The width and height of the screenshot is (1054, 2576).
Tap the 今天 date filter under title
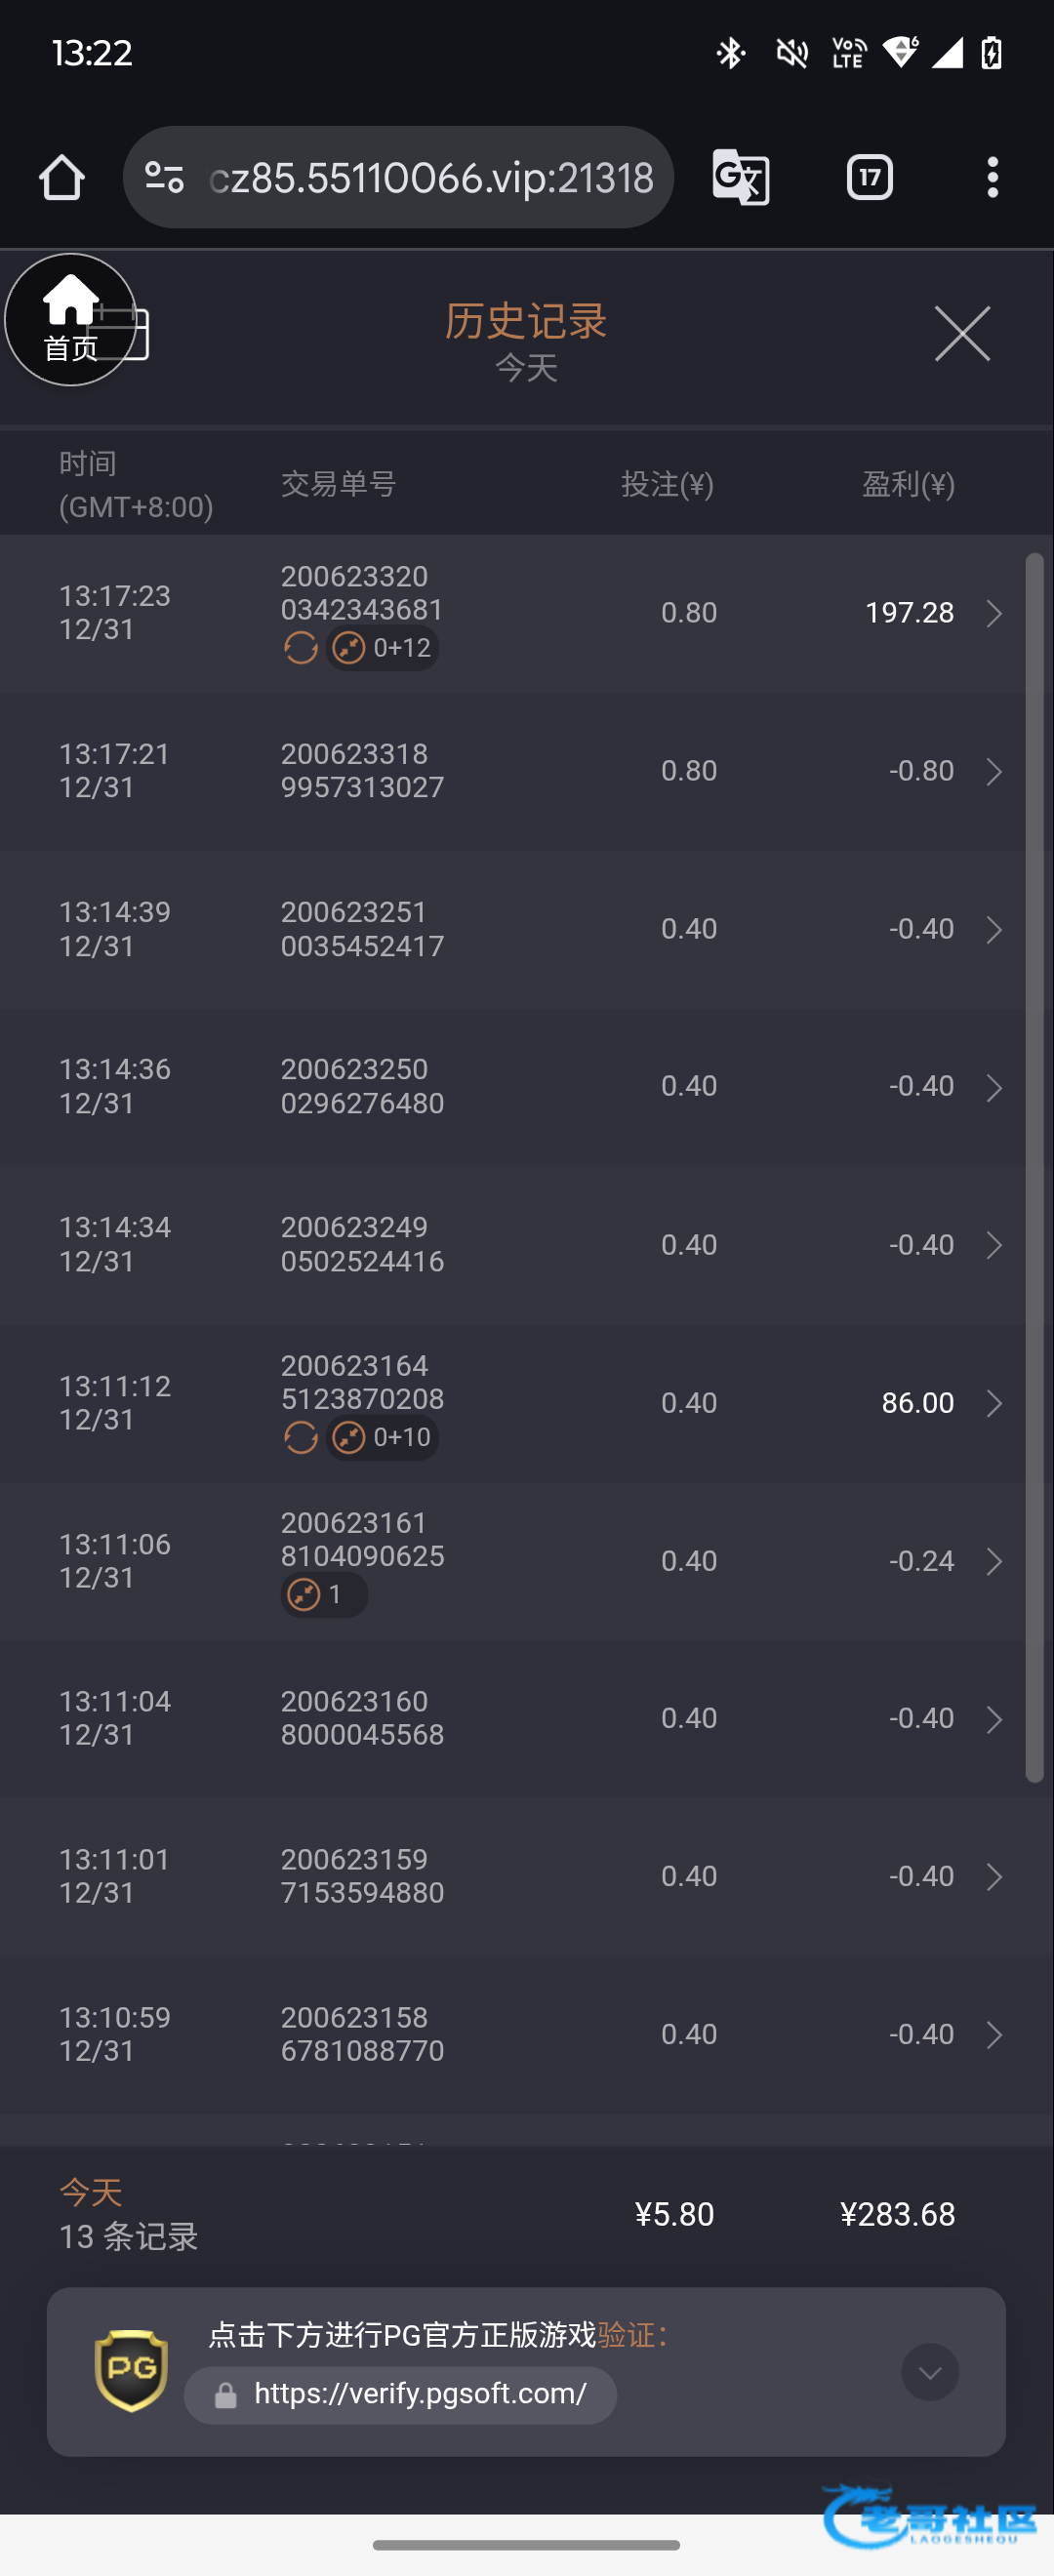click(526, 368)
